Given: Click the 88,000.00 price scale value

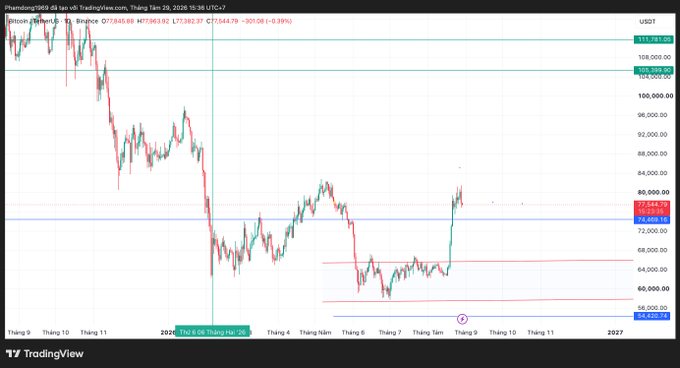Looking at the screenshot, I should tap(652, 154).
